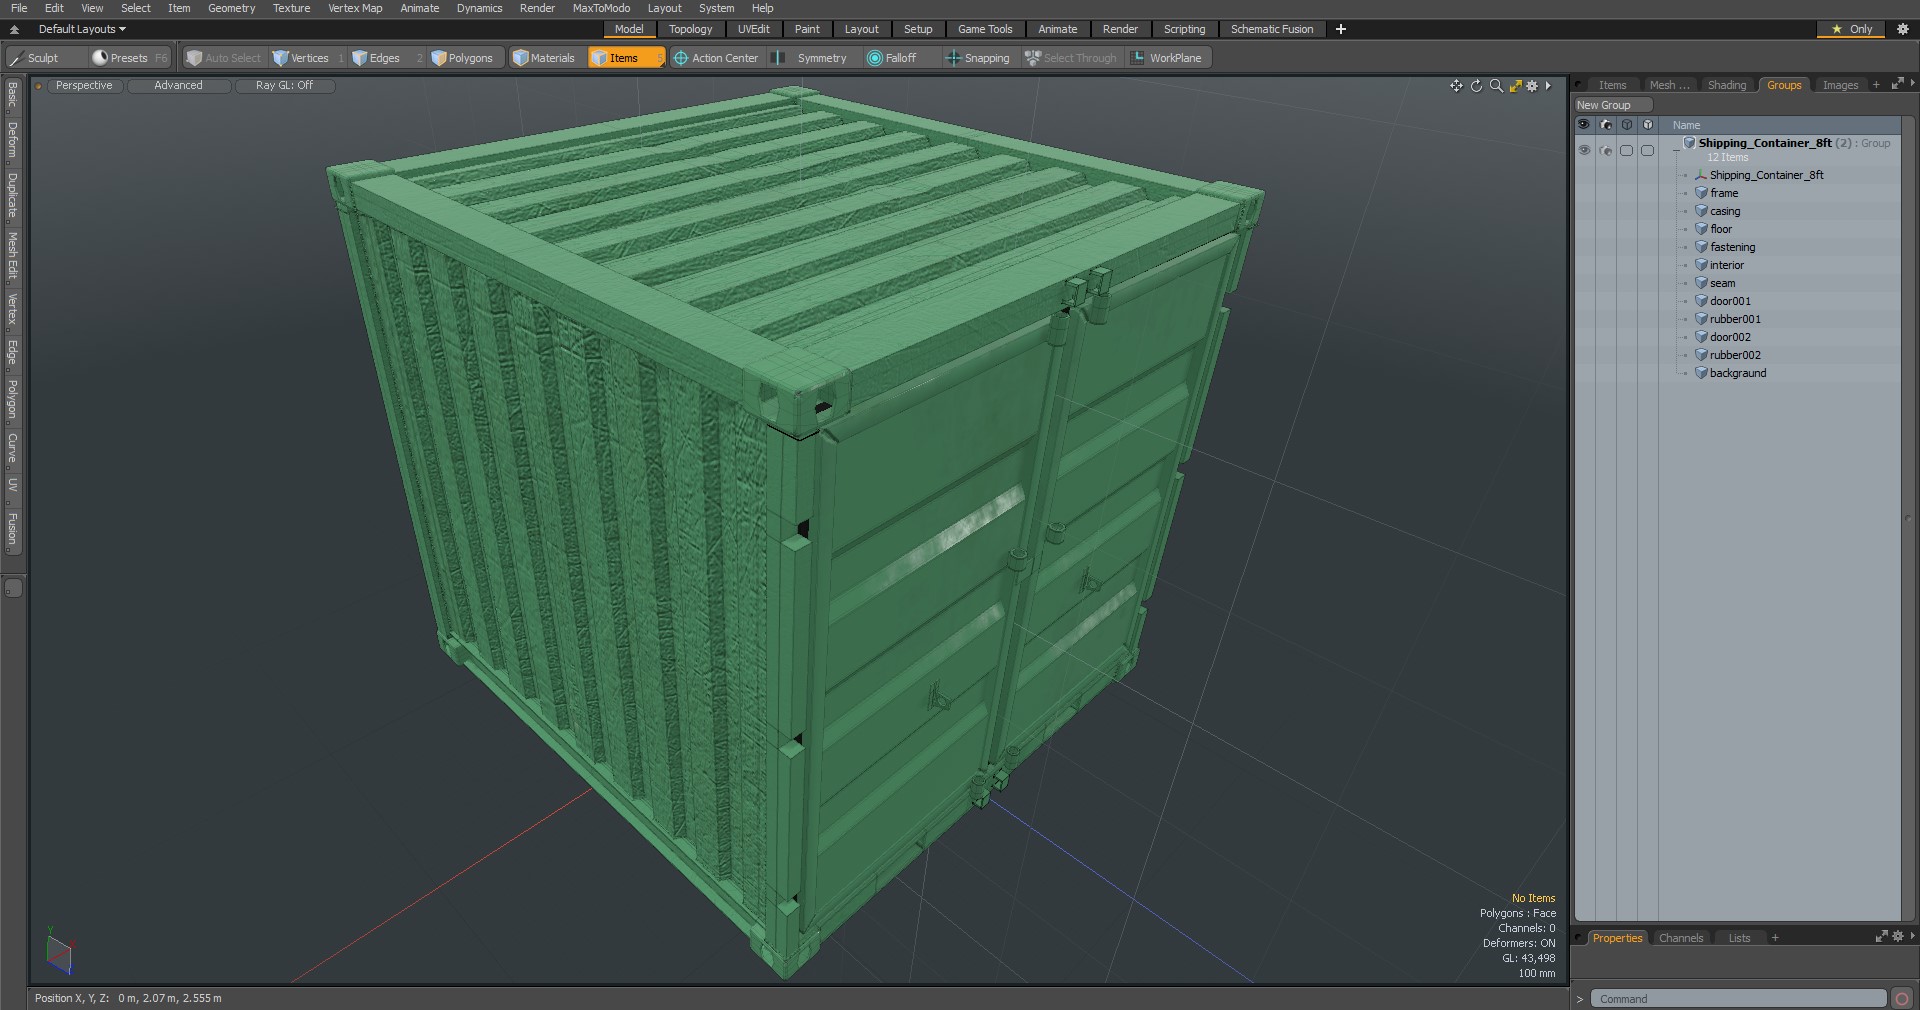Click the New Group button

click(1612, 105)
